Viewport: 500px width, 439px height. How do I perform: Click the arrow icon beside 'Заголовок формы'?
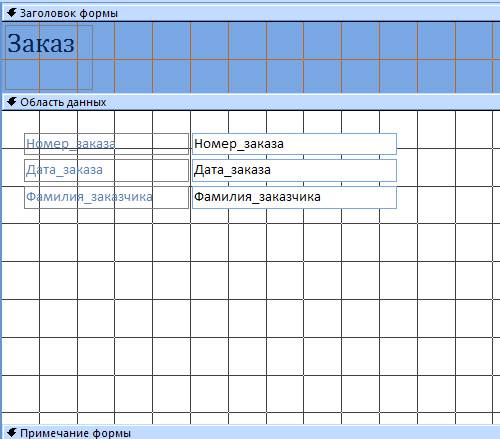(x=12, y=13)
